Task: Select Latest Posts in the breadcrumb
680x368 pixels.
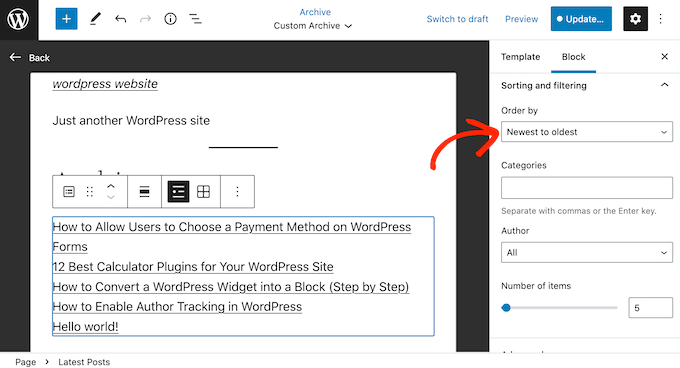Action: 84,362
